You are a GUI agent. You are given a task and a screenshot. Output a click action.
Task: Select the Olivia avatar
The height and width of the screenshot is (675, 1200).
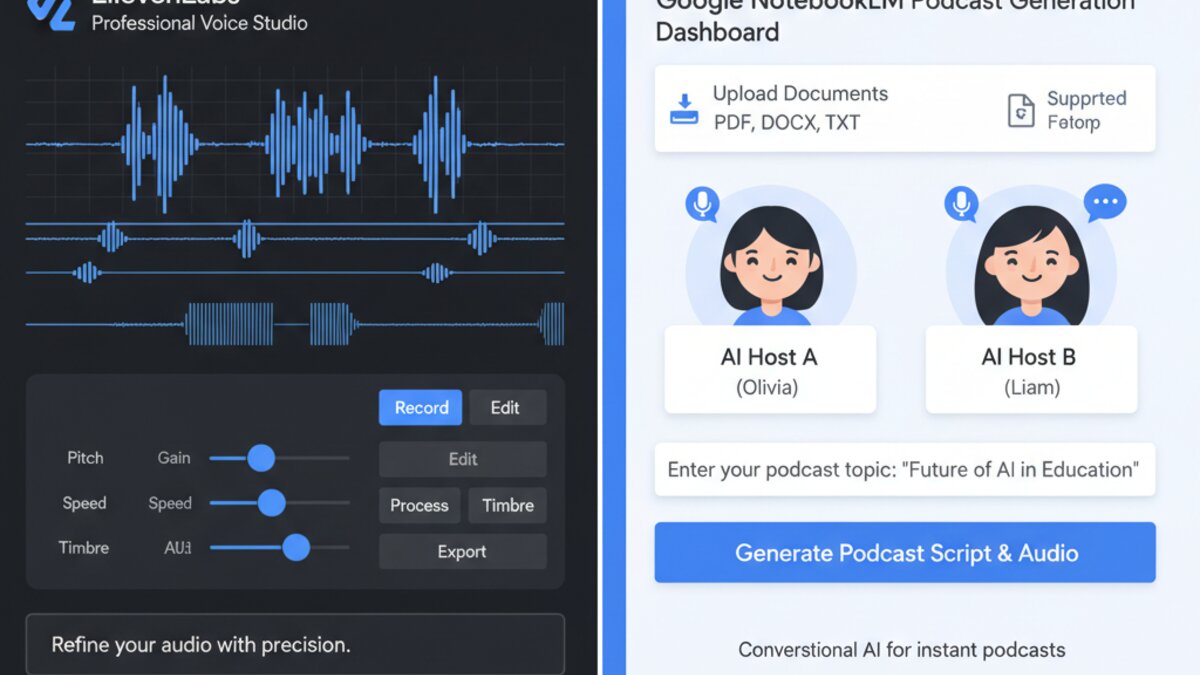(771, 258)
